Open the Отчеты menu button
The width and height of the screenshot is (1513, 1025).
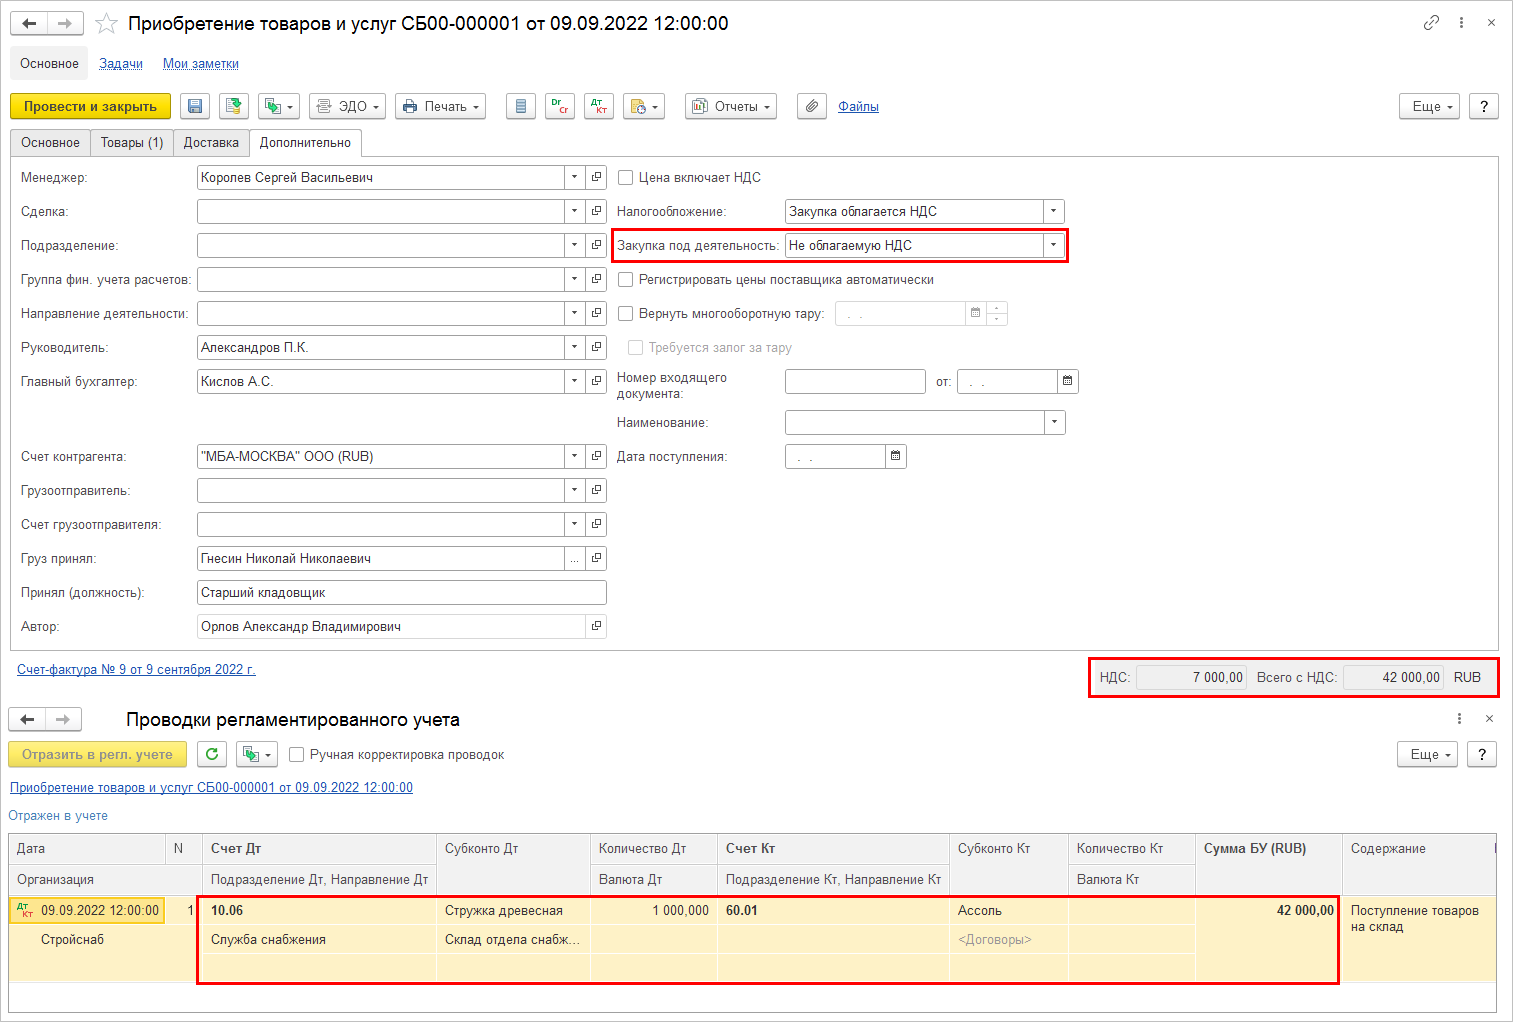pos(731,107)
